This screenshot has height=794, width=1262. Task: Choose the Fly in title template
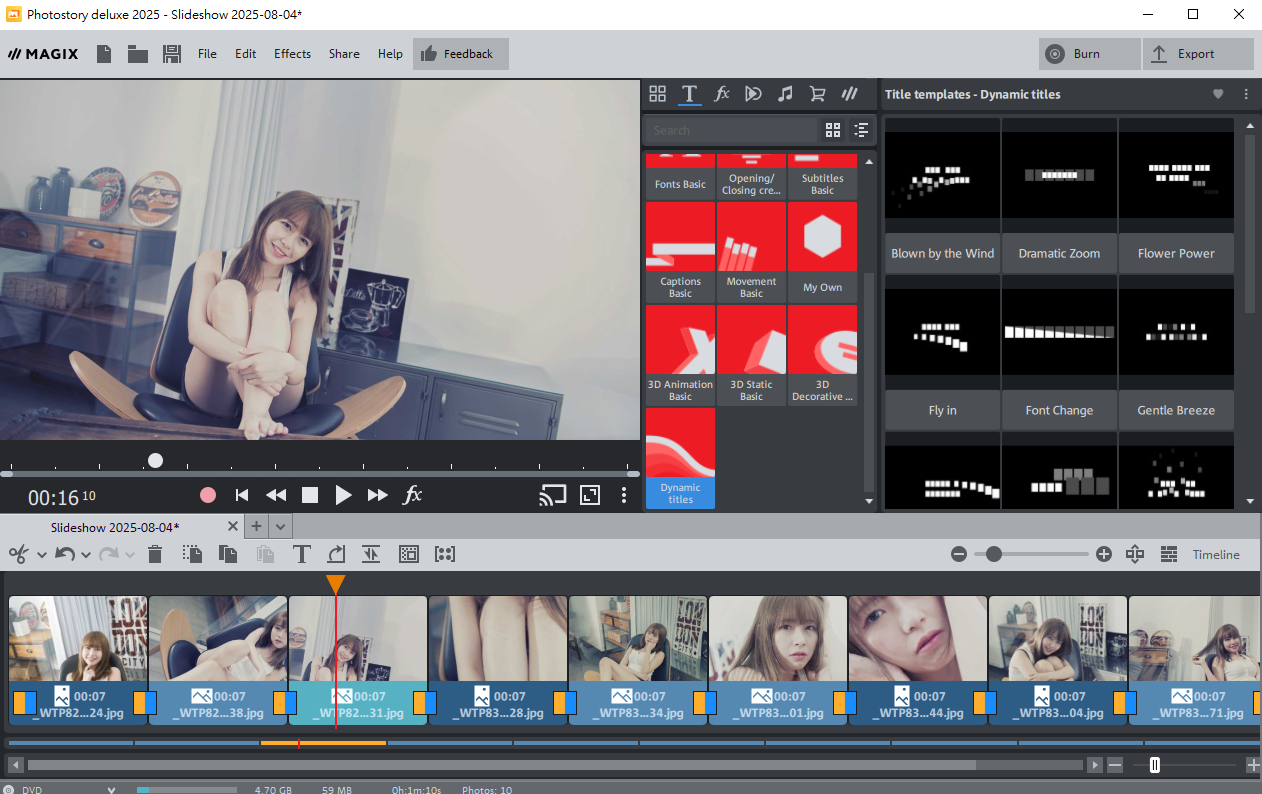click(x=942, y=353)
